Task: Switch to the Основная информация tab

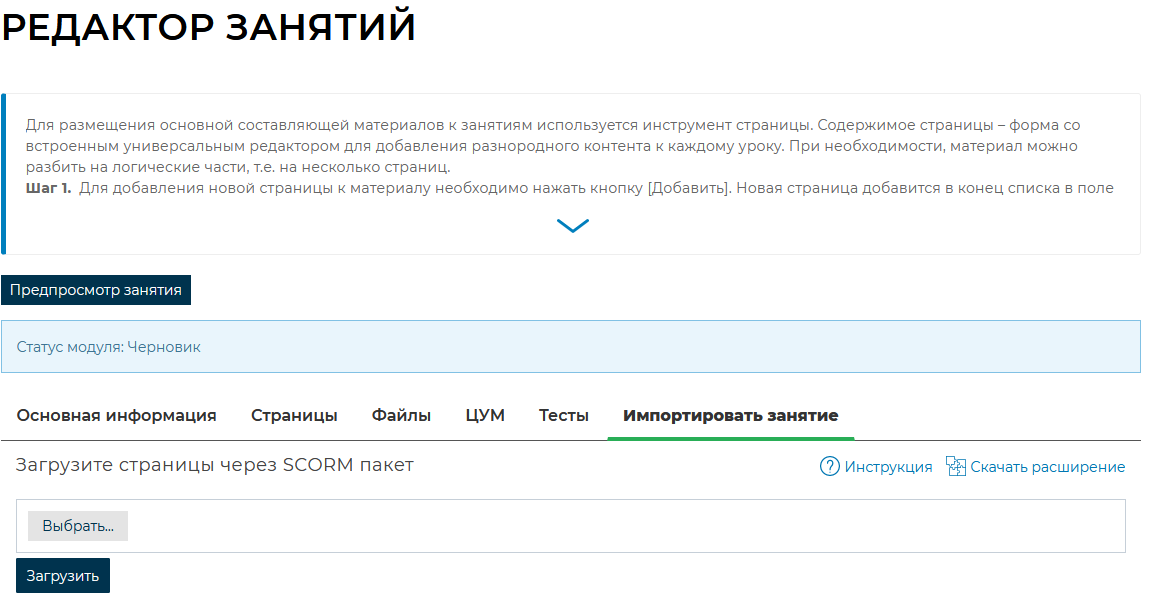Action: coord(116,415)
